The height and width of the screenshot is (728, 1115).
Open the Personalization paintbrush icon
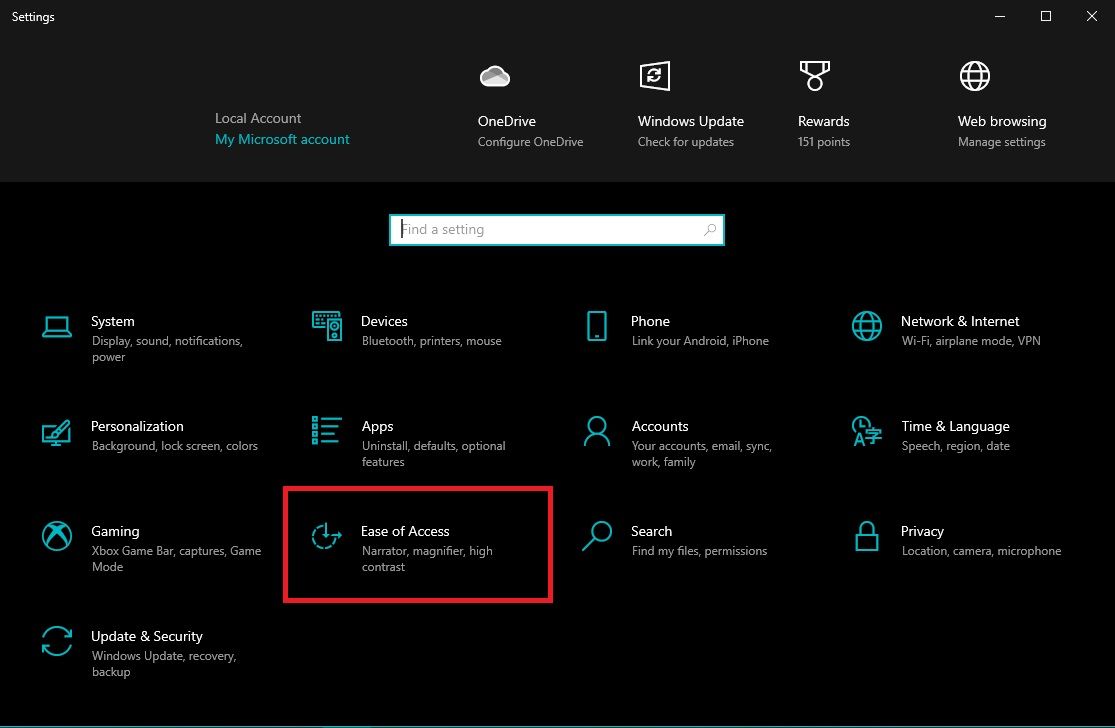tap(56, 432)
